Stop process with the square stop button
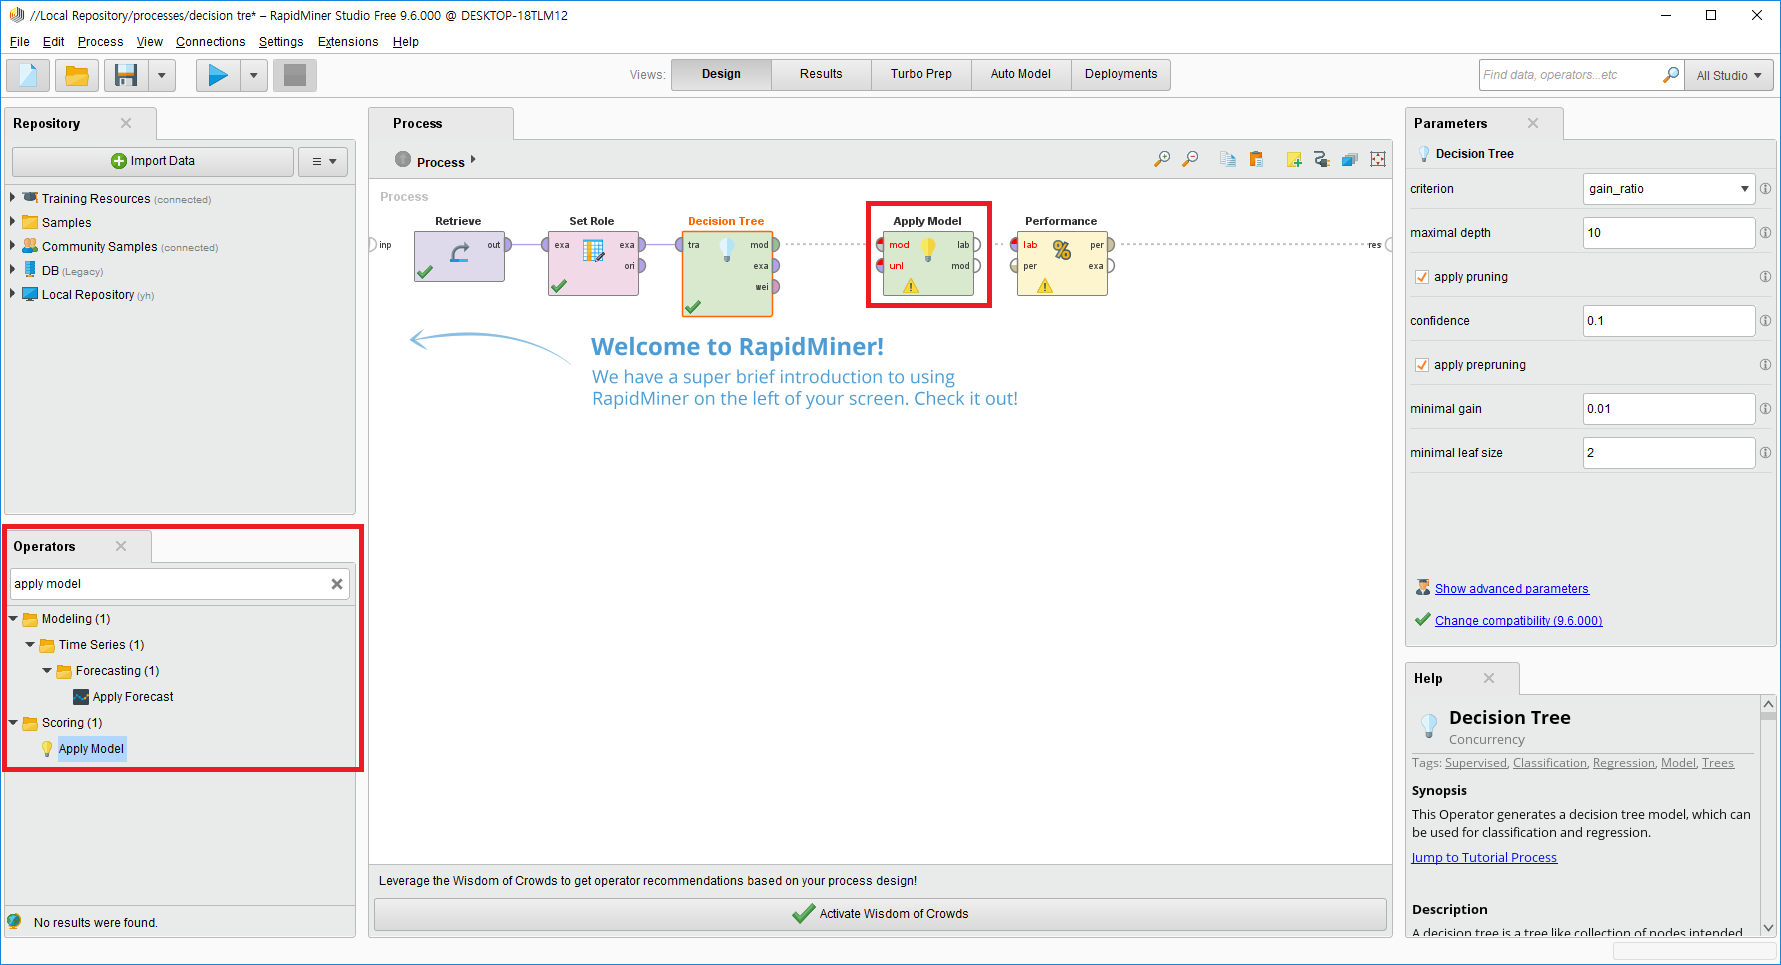The image size is (1781, 965). pos(295,75)
